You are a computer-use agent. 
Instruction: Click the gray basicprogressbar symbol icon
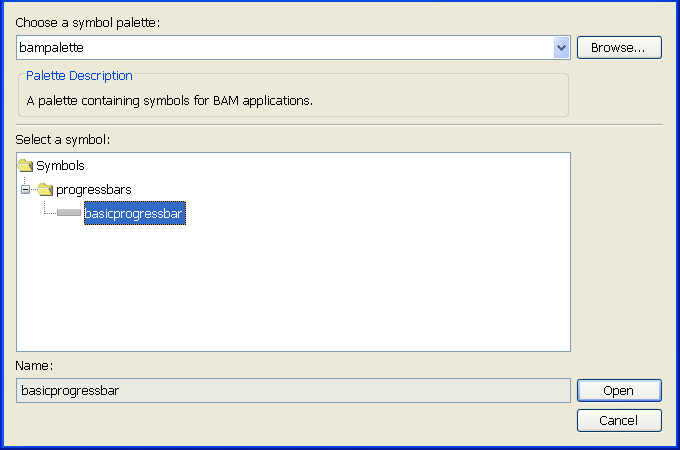(x=69, y=212)
